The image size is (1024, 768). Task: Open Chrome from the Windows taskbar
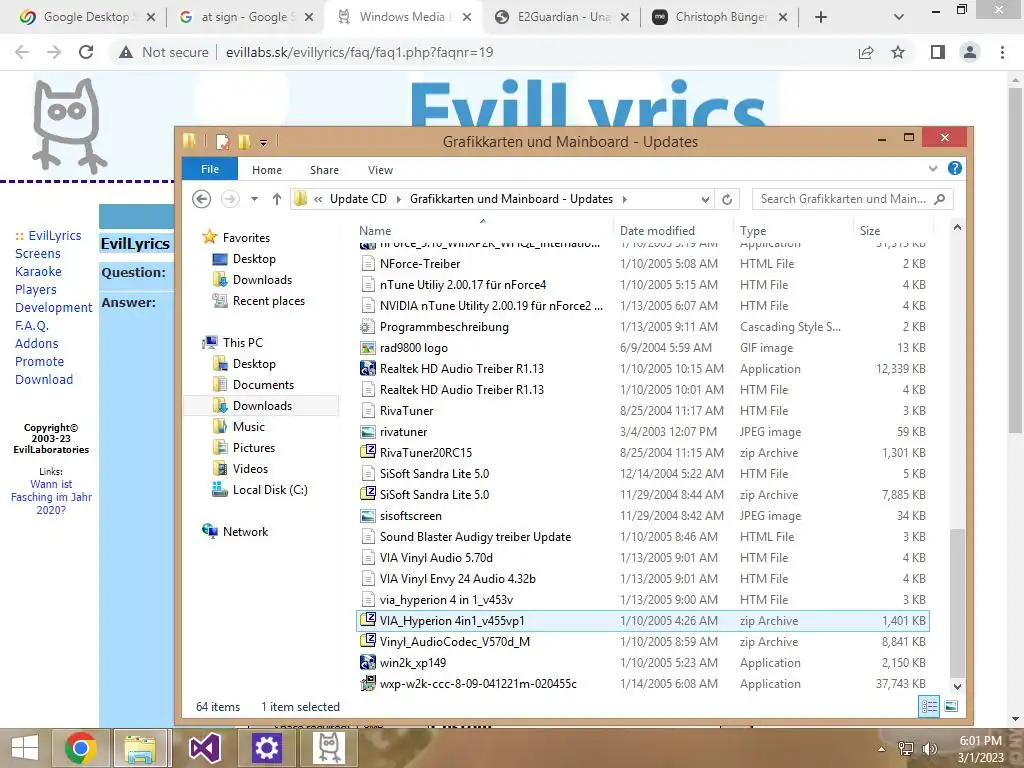[x=81, y=748]
